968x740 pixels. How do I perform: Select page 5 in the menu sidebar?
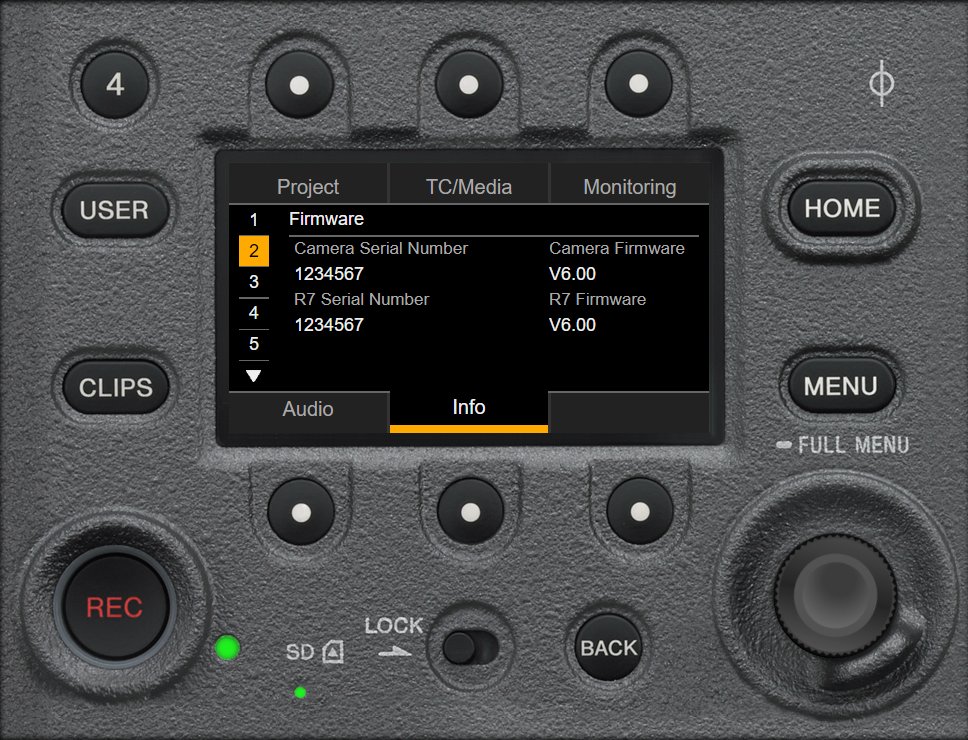point(253,344)
